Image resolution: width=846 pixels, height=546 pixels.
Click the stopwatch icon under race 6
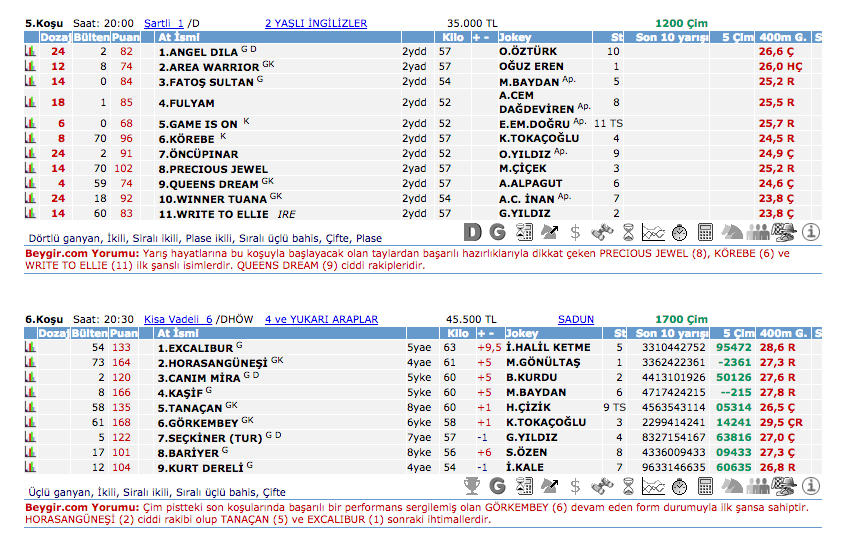pyautogui.click(x=679, y=486)
